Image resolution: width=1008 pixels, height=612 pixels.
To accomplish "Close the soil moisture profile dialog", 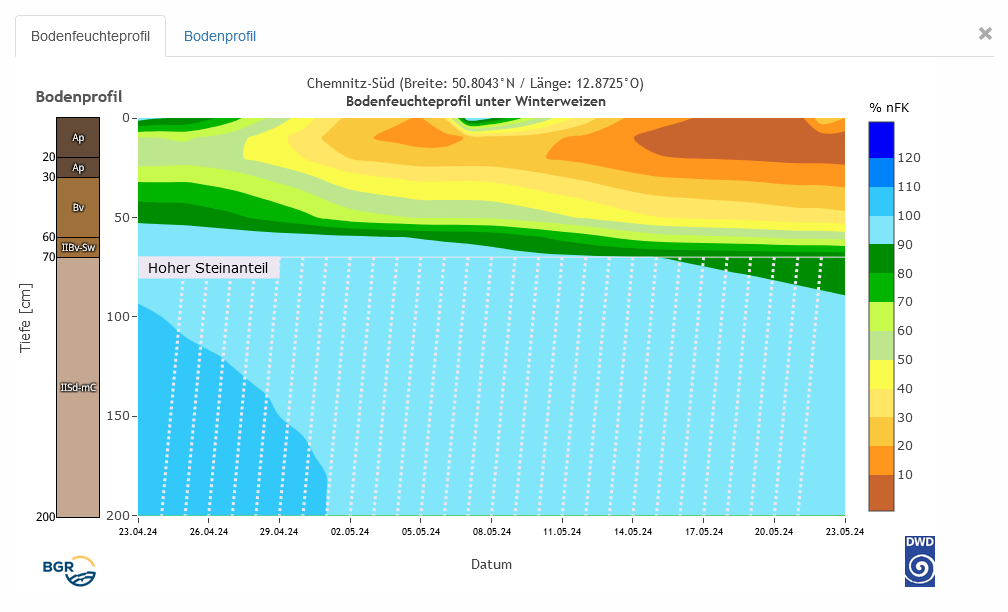I will (985, 34).
